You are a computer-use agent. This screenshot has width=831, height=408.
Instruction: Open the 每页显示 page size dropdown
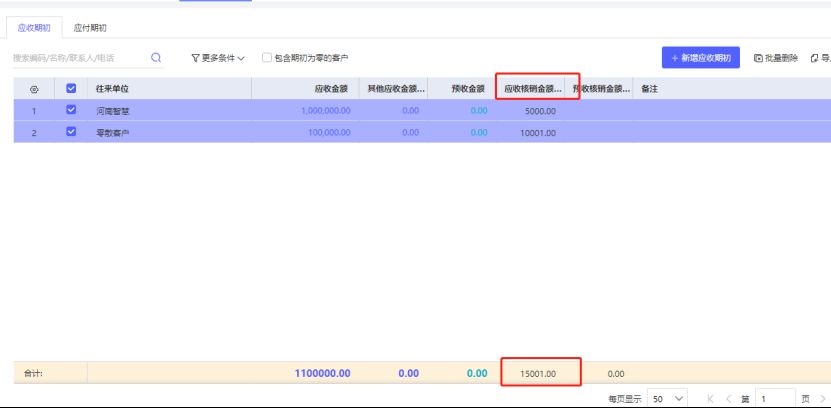[668, 399]
